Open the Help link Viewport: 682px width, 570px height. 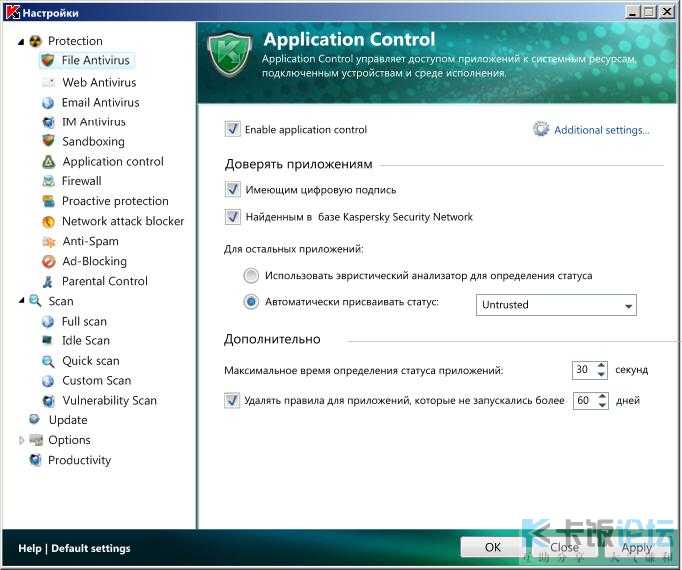coord(30,549)
